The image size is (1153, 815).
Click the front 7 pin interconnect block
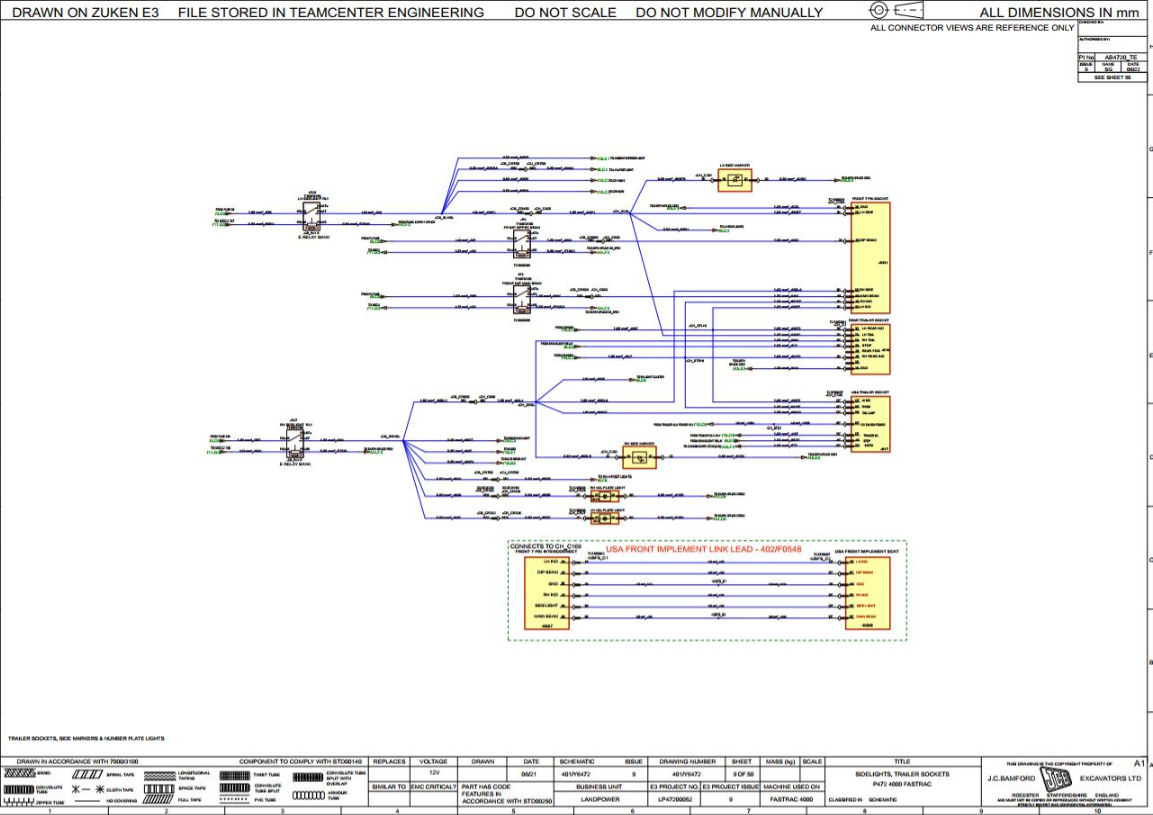click(x=546, y=593)
